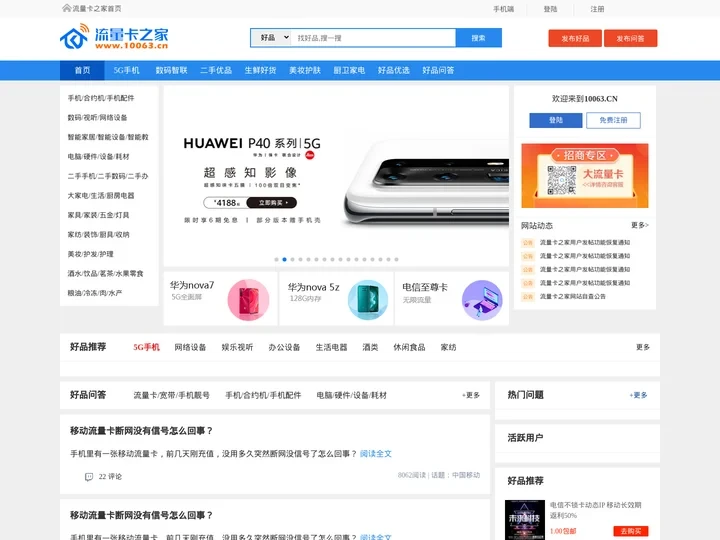Select the 5G手机 tab in 好品推荐

[x=146, y=347]
